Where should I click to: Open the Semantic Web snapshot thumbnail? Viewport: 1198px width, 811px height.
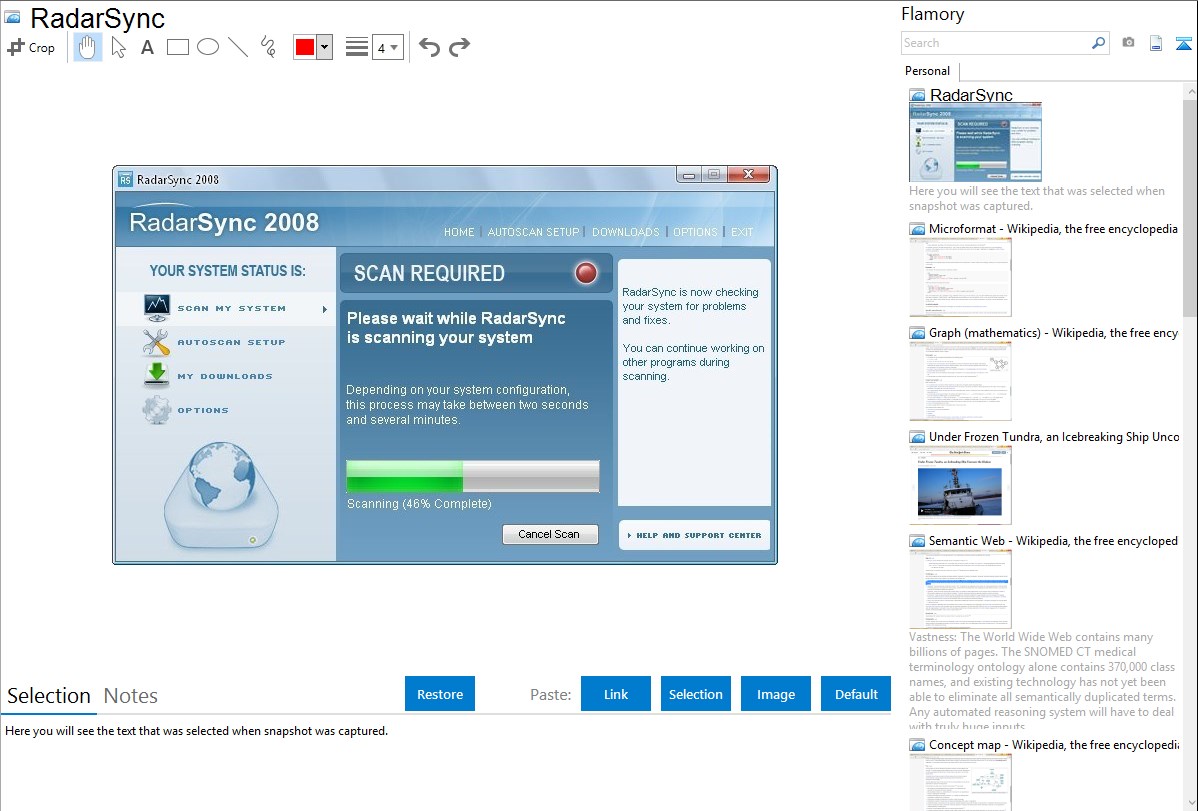(960, 589)
